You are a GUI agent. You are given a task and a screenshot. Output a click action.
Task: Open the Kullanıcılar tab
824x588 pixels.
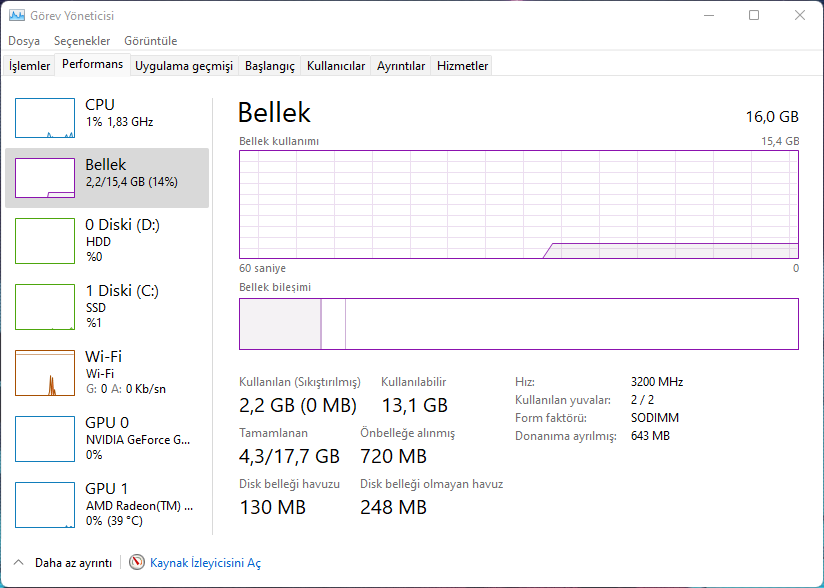tap(336, 66)
